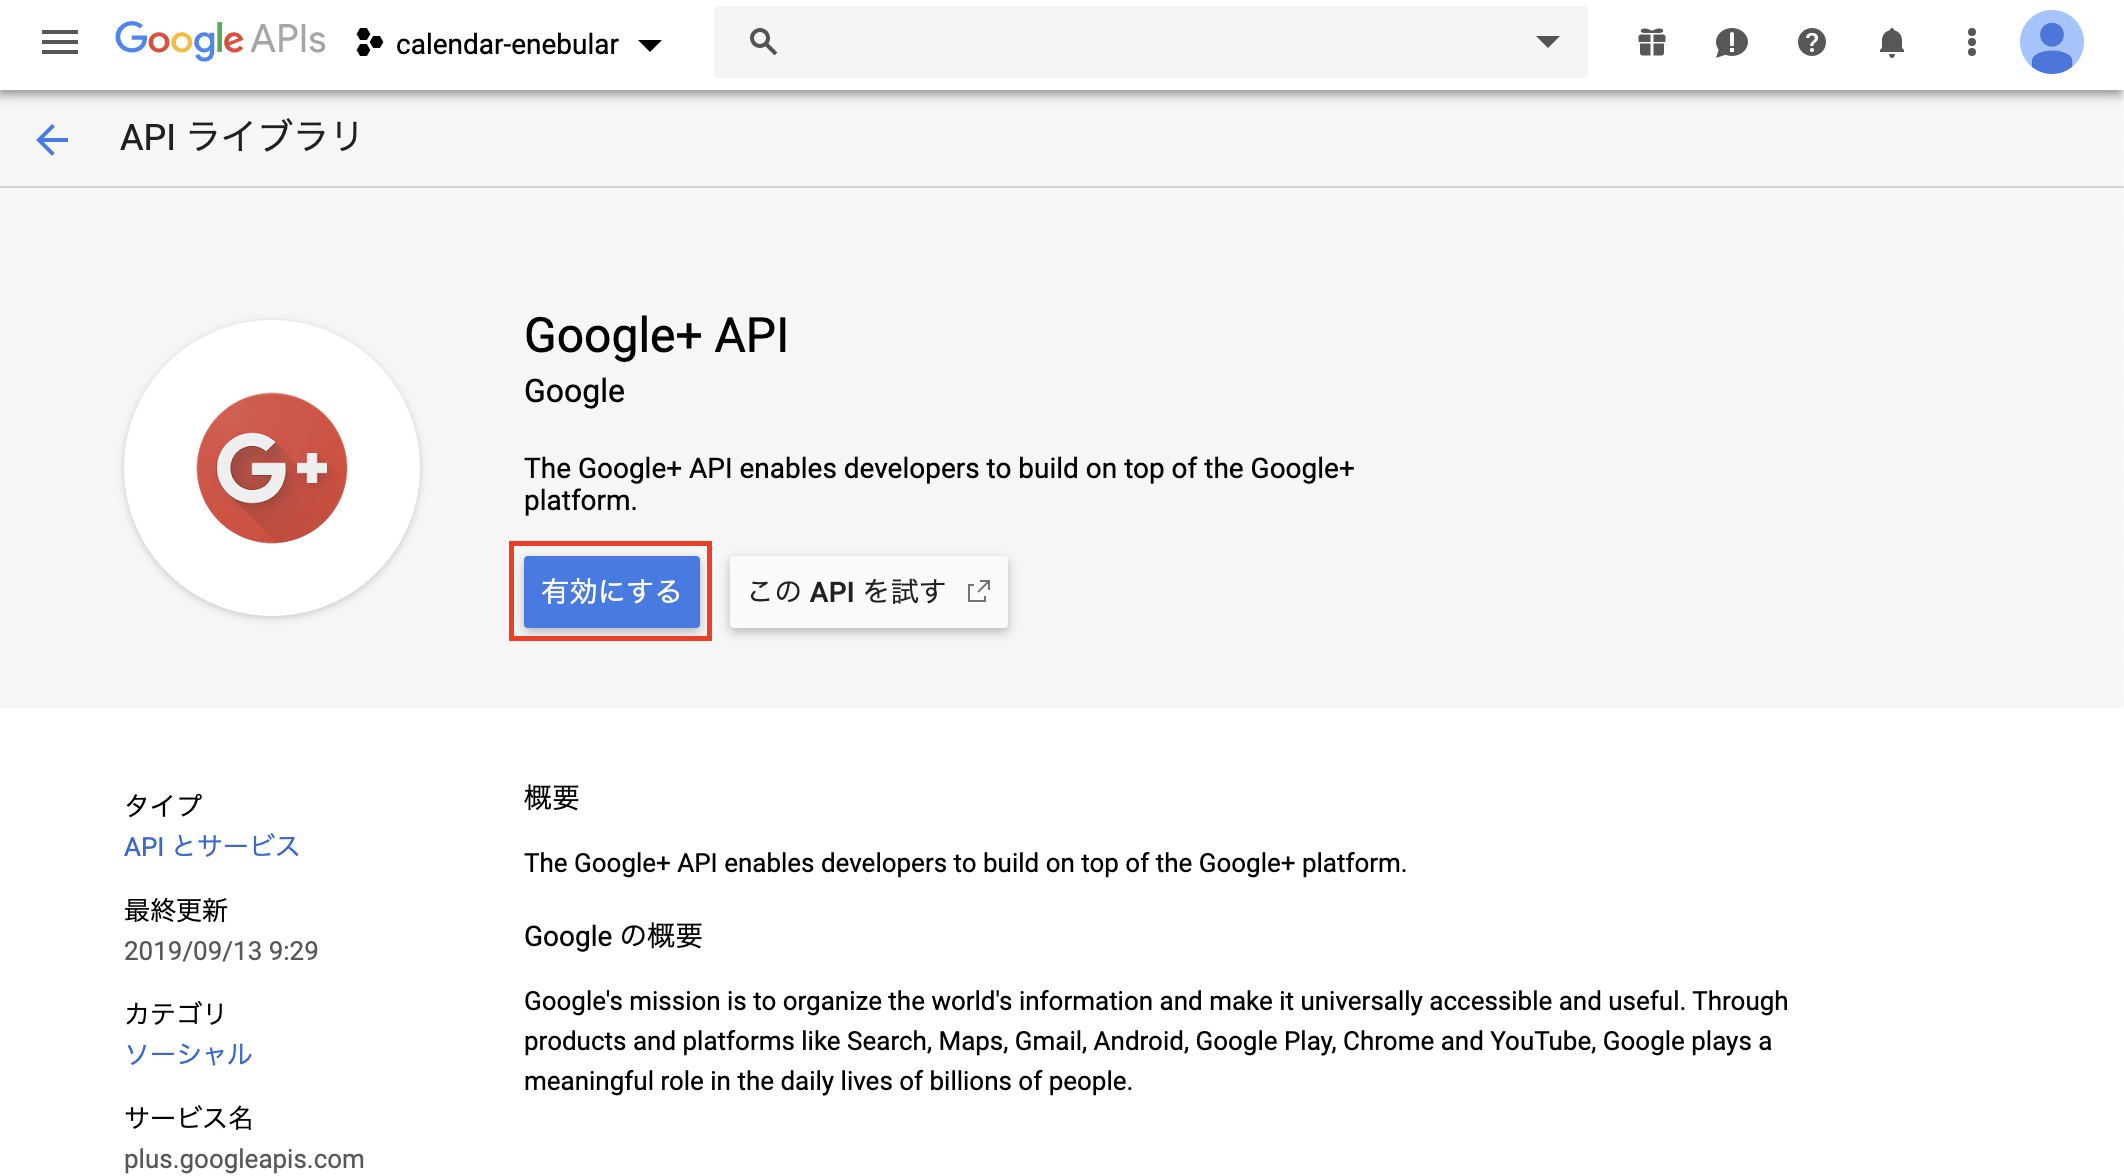2124x1176 pixels.
Task: Open the API とサービス link
Action: click(212, 846)
